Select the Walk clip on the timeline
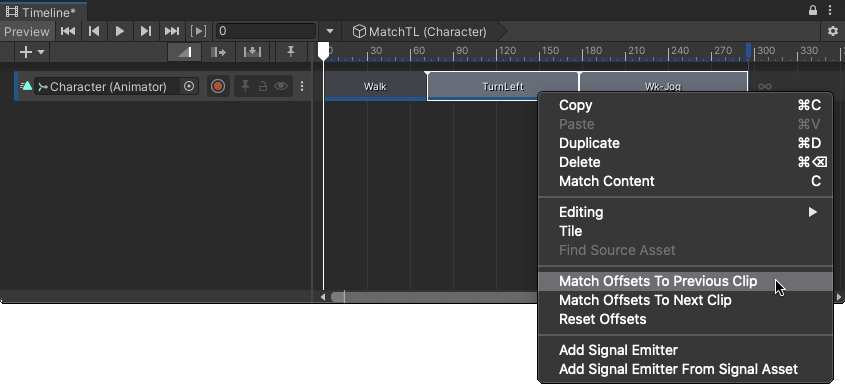This screenshot has width=845, height=384. 375,86
